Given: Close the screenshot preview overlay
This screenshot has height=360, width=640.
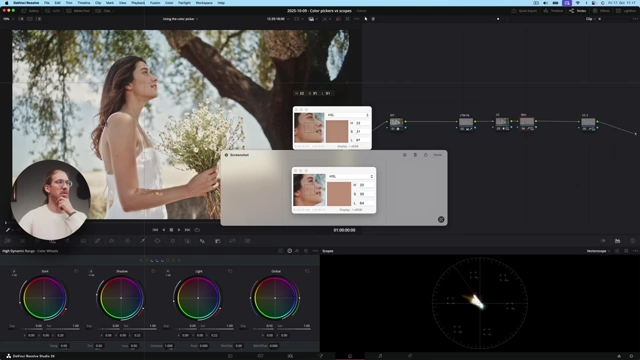Looking at the screenshot, I should pyautogui.click(x=441, y=220).
